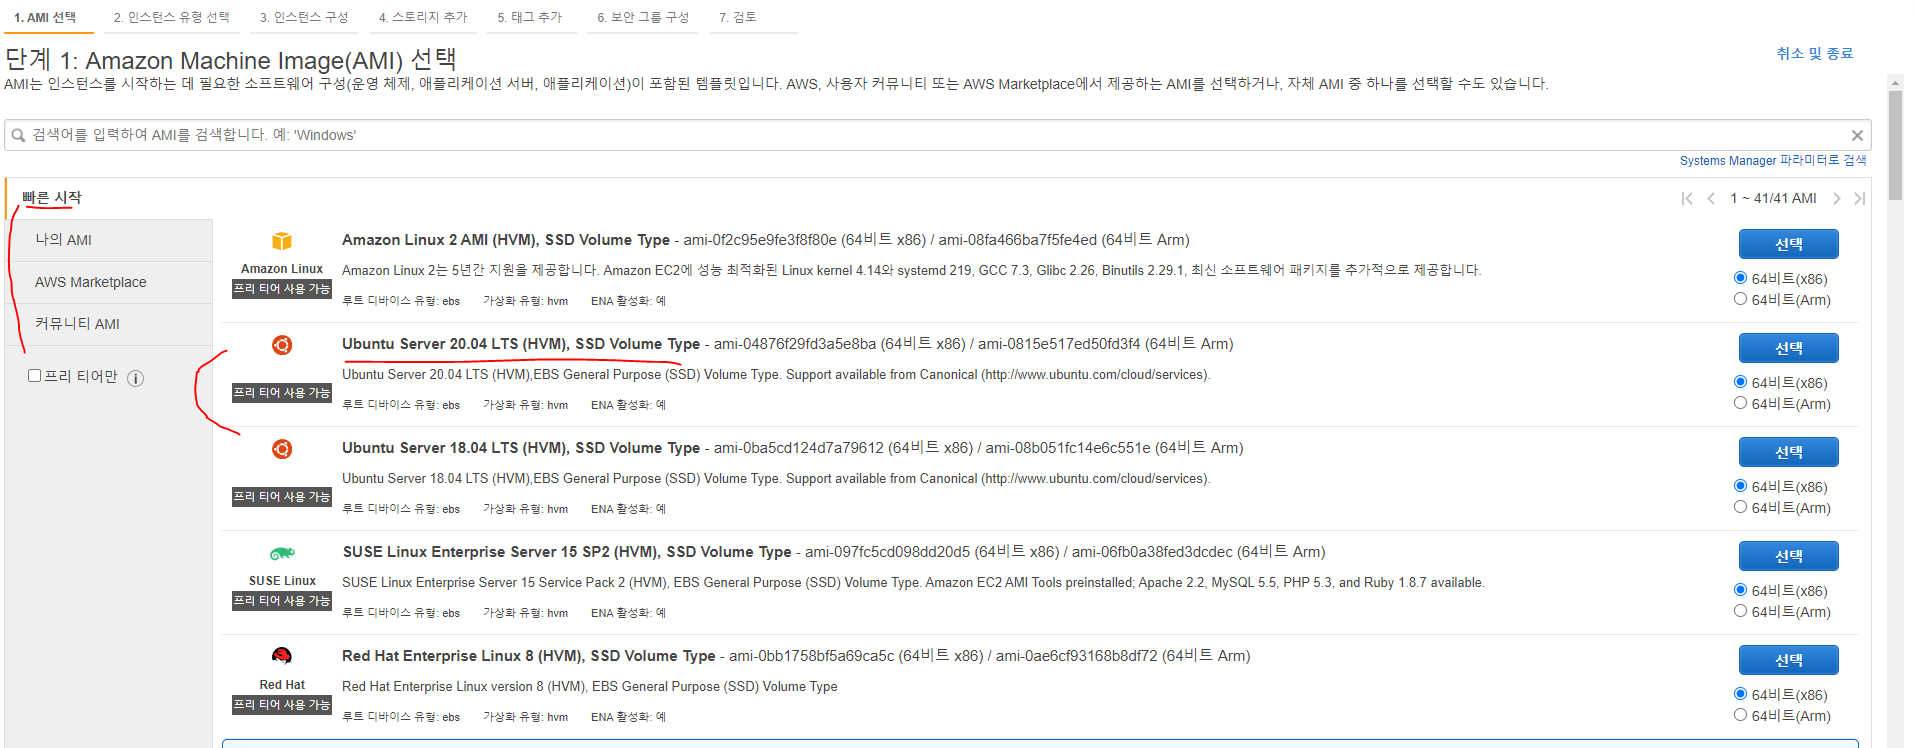Go to first page of AMI list
The height and width of the screenshot is (748, 1915).
pyautogui.click(x=1687, y=199)
